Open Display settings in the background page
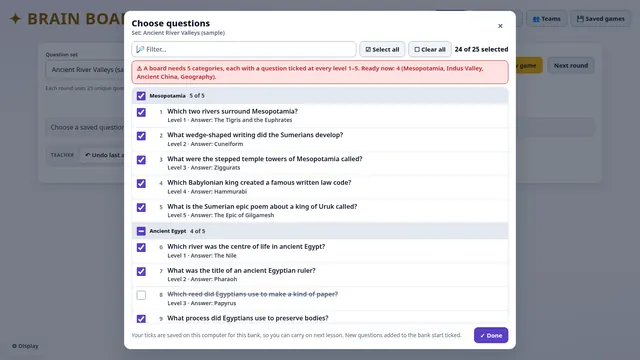Image resolution: width=640 pixels, height=360 pixels. point(25,346)
